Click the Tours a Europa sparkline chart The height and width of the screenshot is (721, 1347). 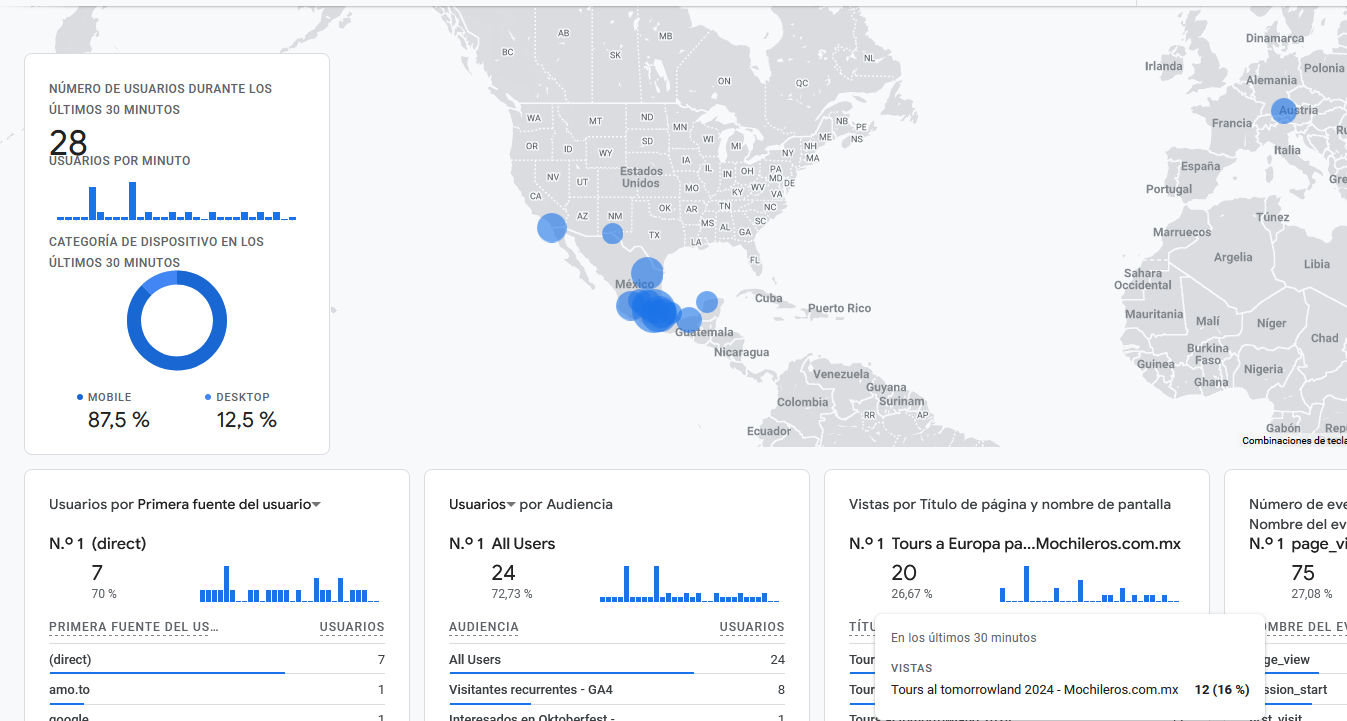[x=1090, y=583]
